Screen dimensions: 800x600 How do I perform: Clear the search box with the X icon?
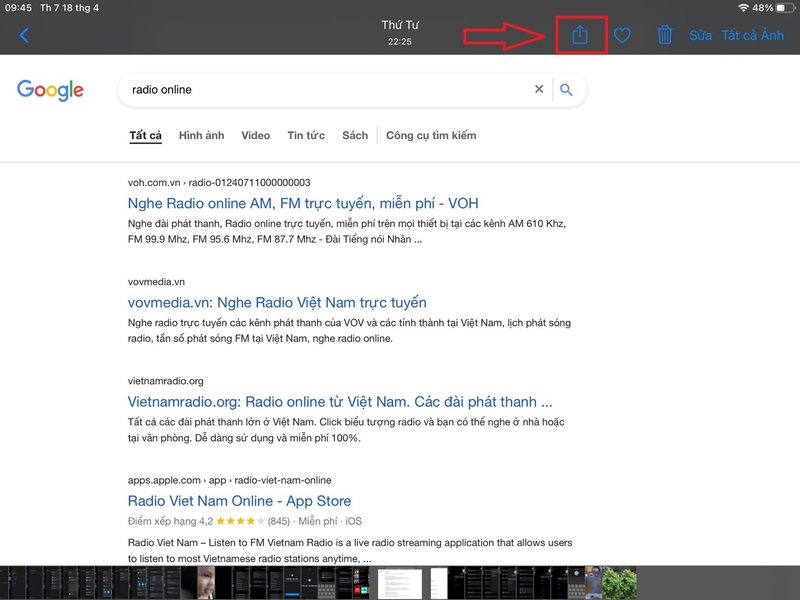point(539,89)
